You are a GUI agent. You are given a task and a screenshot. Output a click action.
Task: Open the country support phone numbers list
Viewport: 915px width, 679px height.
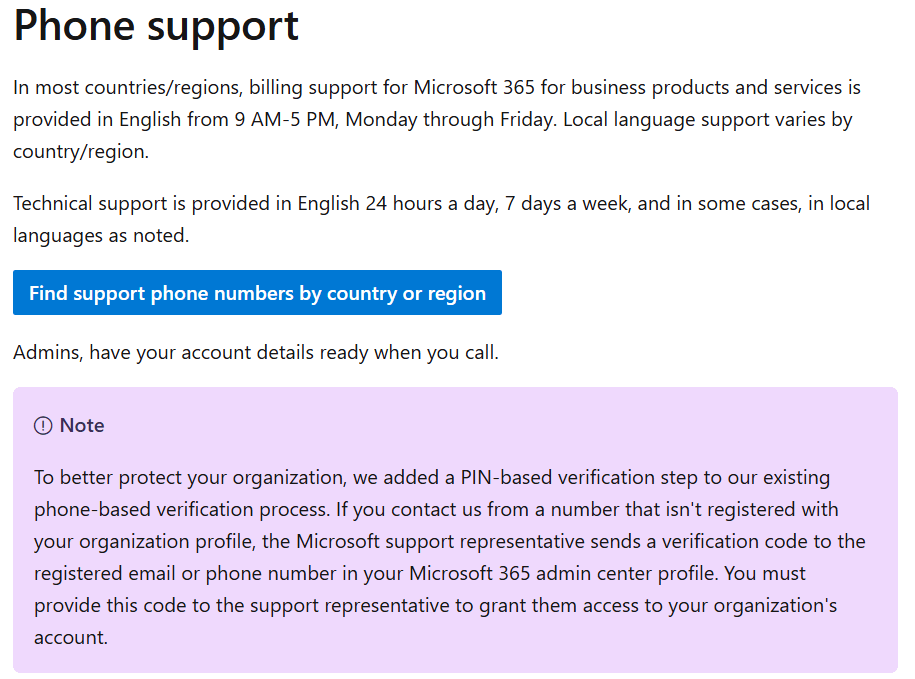(x=256, y=292)
